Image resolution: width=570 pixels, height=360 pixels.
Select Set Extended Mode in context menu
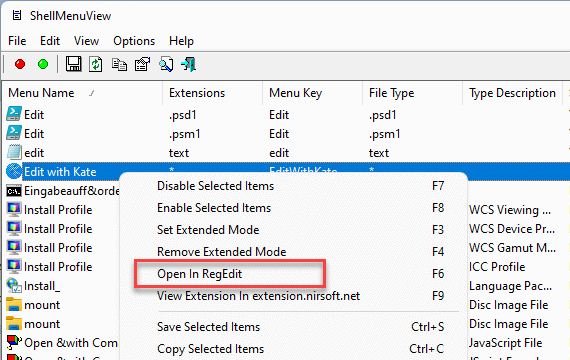click(x=294, y=230)
